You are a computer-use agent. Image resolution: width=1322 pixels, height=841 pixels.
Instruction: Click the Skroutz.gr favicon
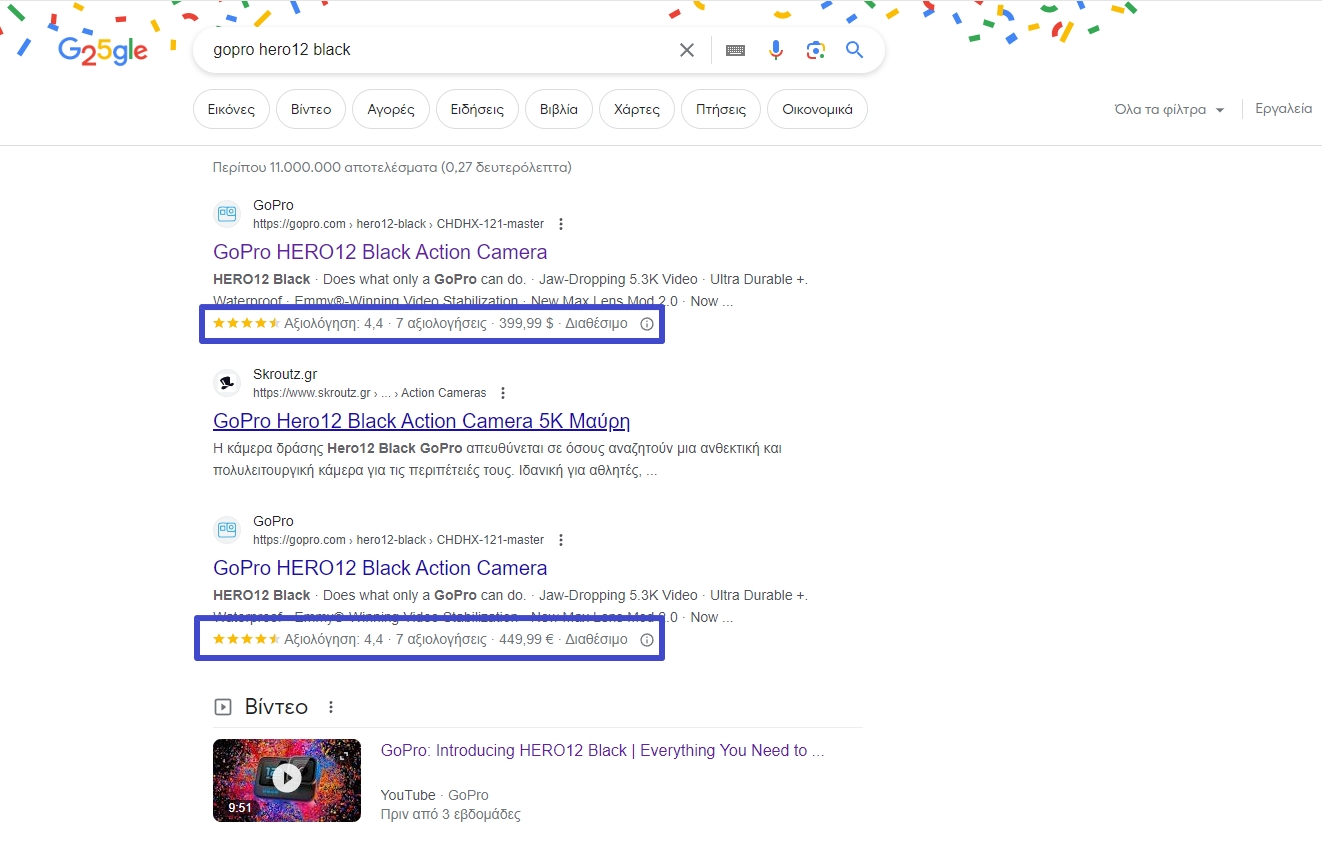tap(226, 382)
